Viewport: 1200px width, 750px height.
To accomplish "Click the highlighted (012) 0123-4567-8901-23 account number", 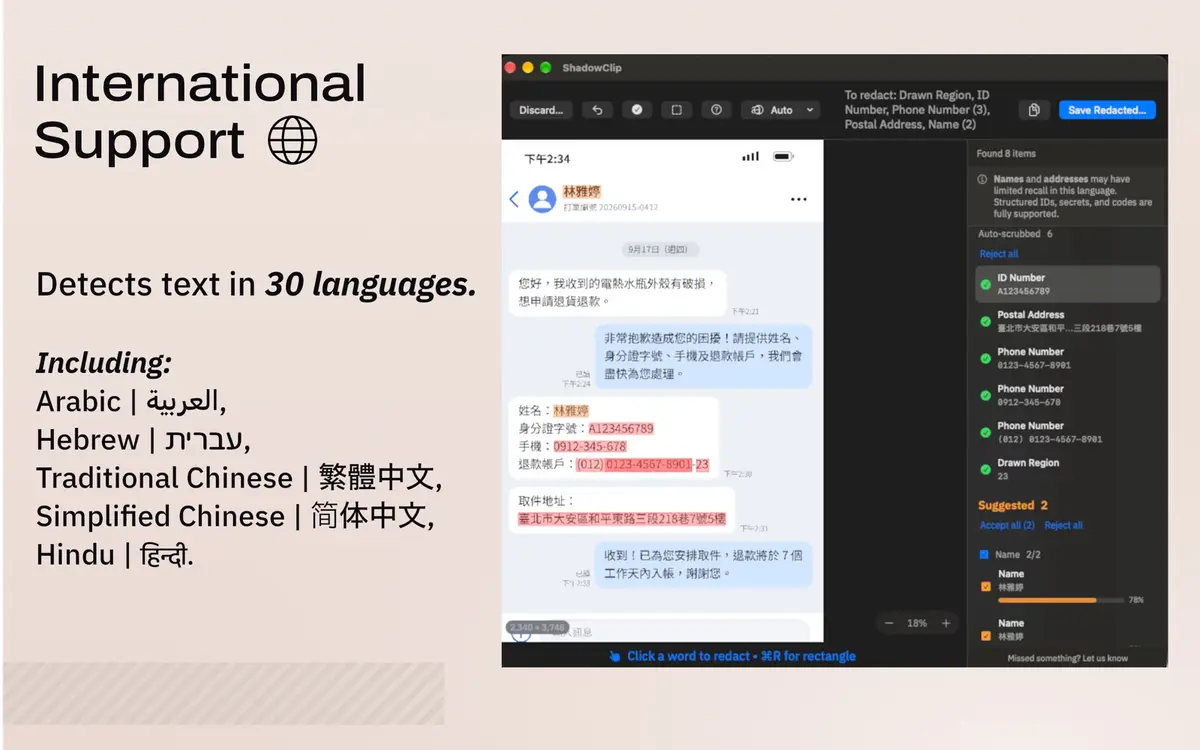I will click(x=642, y=464).
